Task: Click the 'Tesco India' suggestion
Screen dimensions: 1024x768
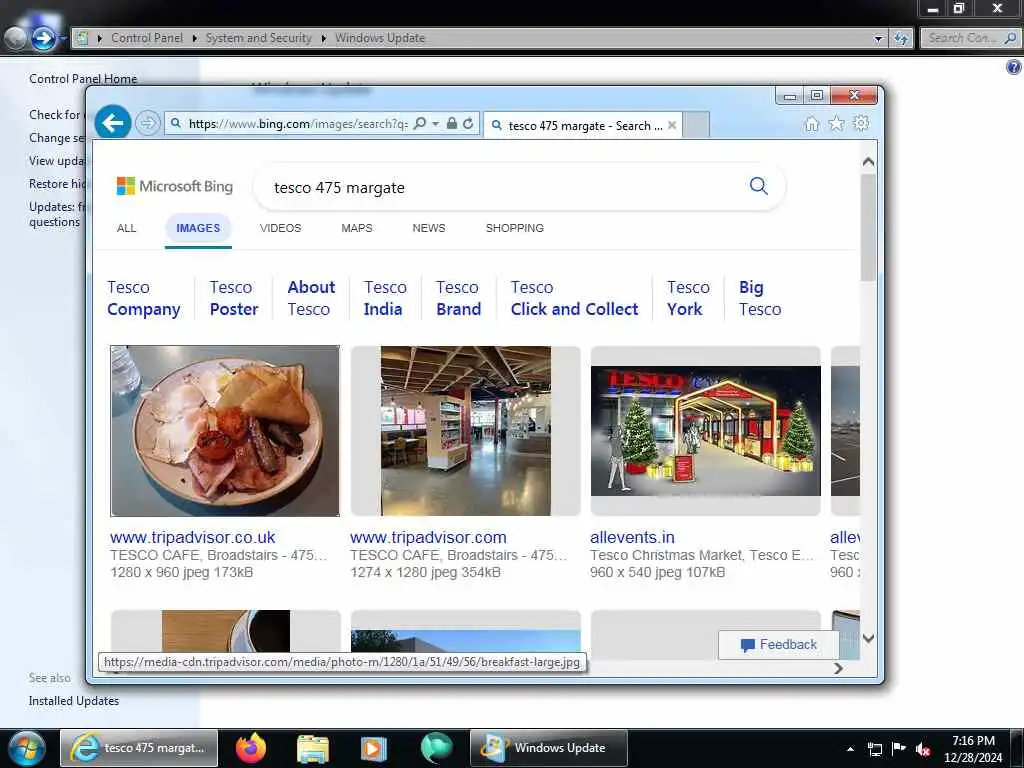Action: click(x=385, y=298)
